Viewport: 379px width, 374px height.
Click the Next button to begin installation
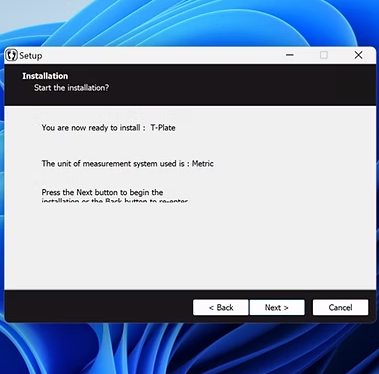click(277, 307)
